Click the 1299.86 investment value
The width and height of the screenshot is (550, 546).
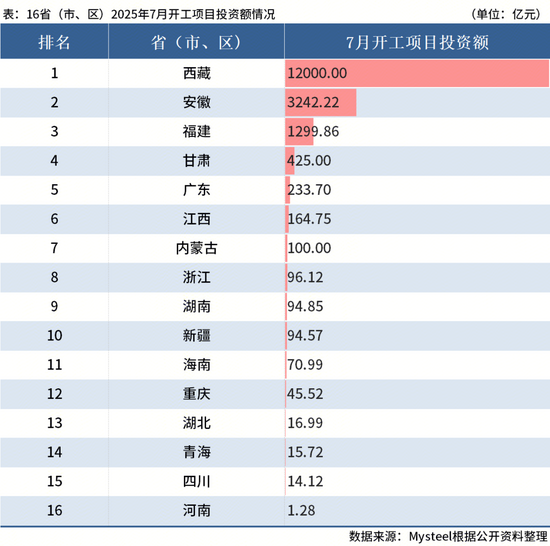[x=313, y=132]
